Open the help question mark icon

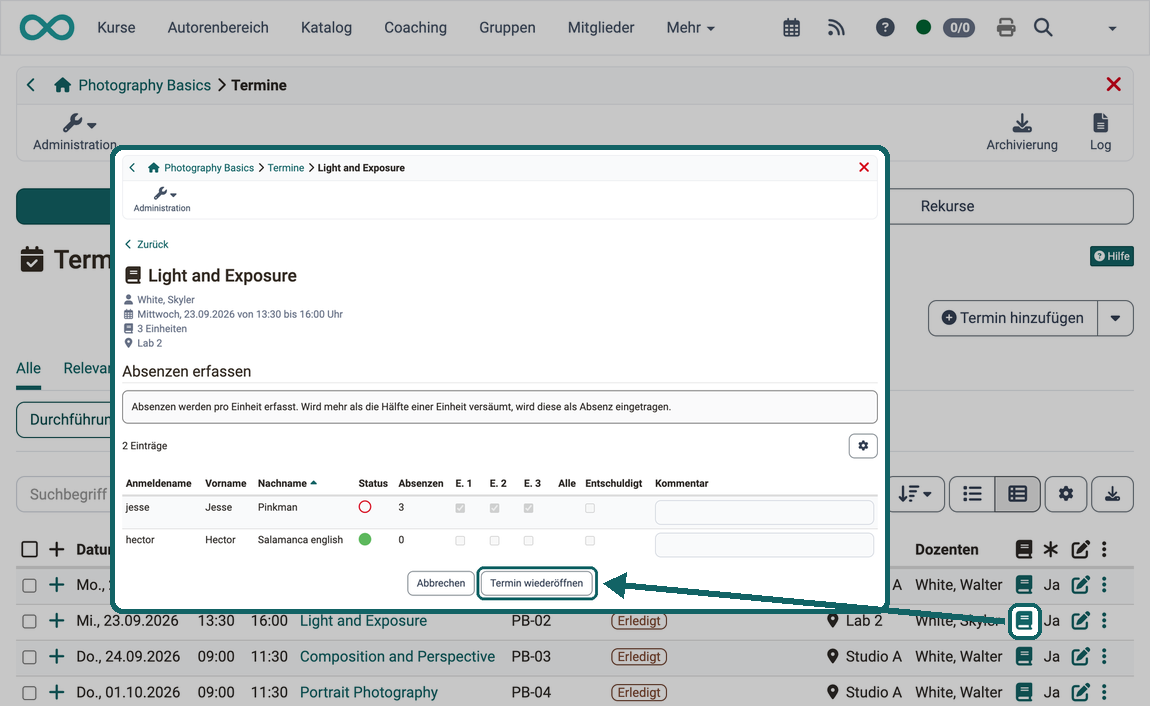[x=885, y=28]
